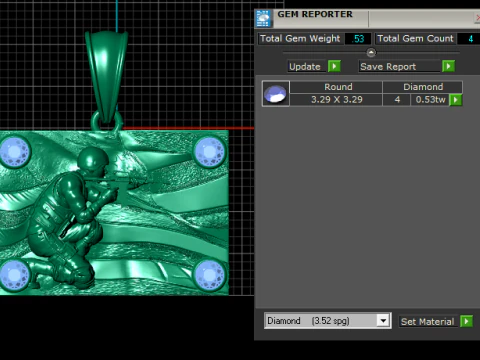Viewport: 480px width, 360px height.
Task: Click the Total Gem Count label
Action: (415, 39)
